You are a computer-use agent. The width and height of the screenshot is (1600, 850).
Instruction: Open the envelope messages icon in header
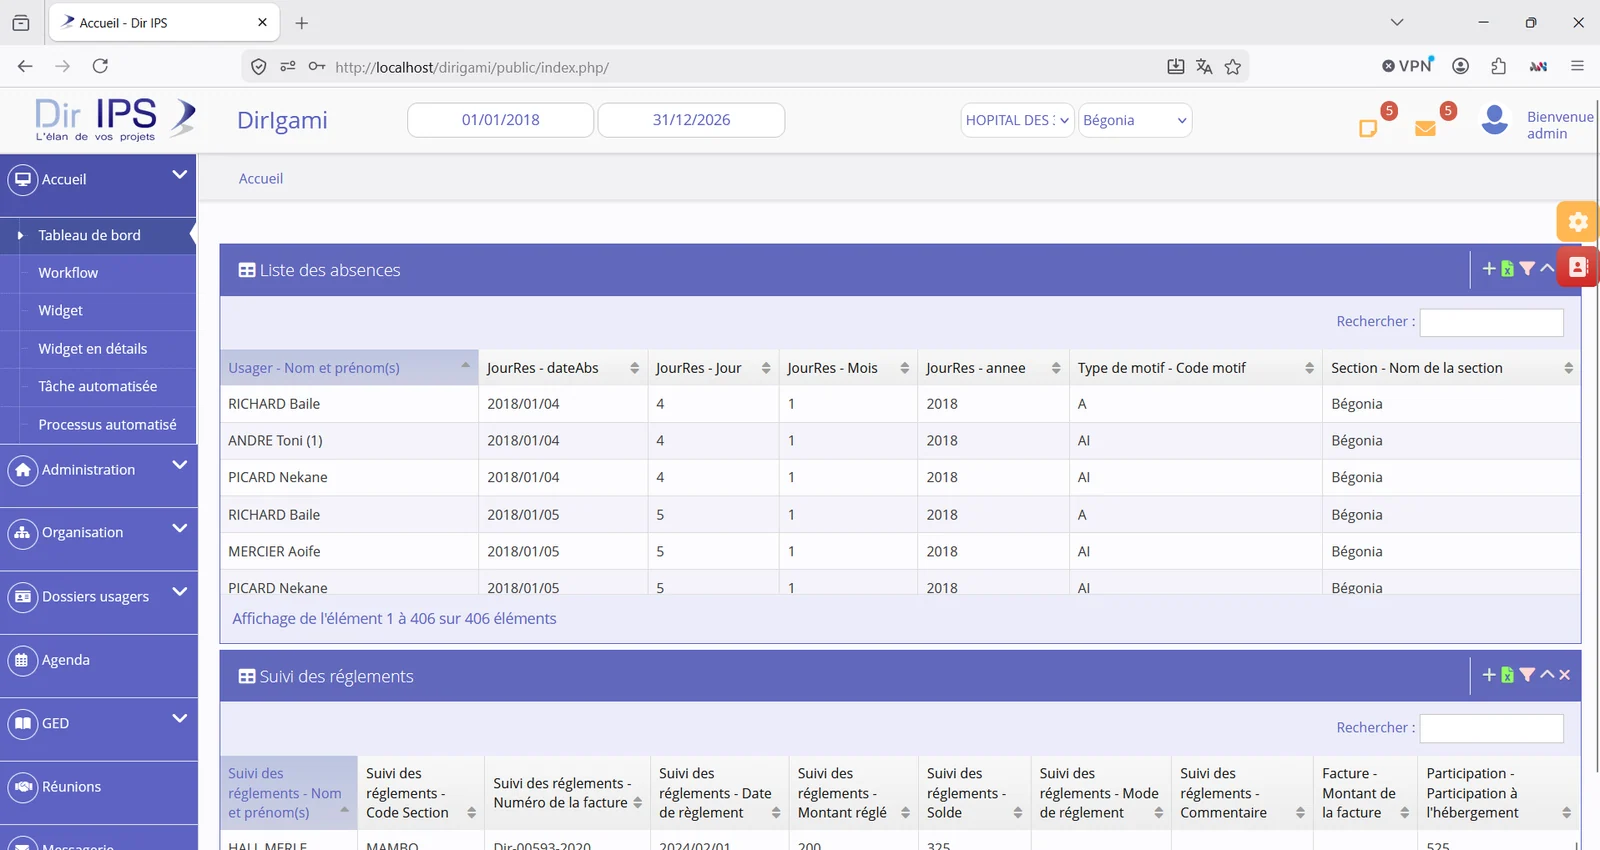pos(1426,128)
